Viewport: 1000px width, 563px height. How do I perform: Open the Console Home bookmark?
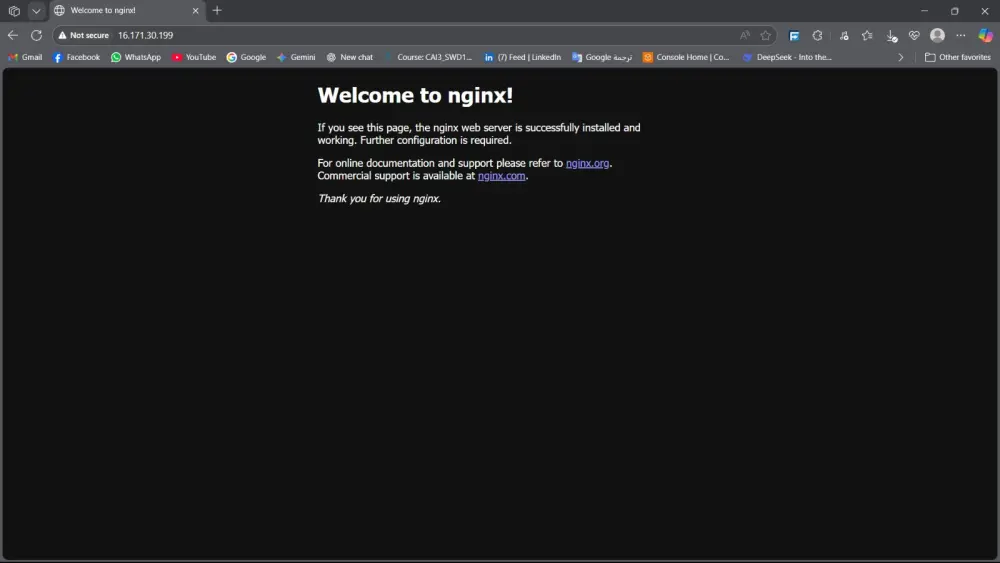[x=686, y=57]
